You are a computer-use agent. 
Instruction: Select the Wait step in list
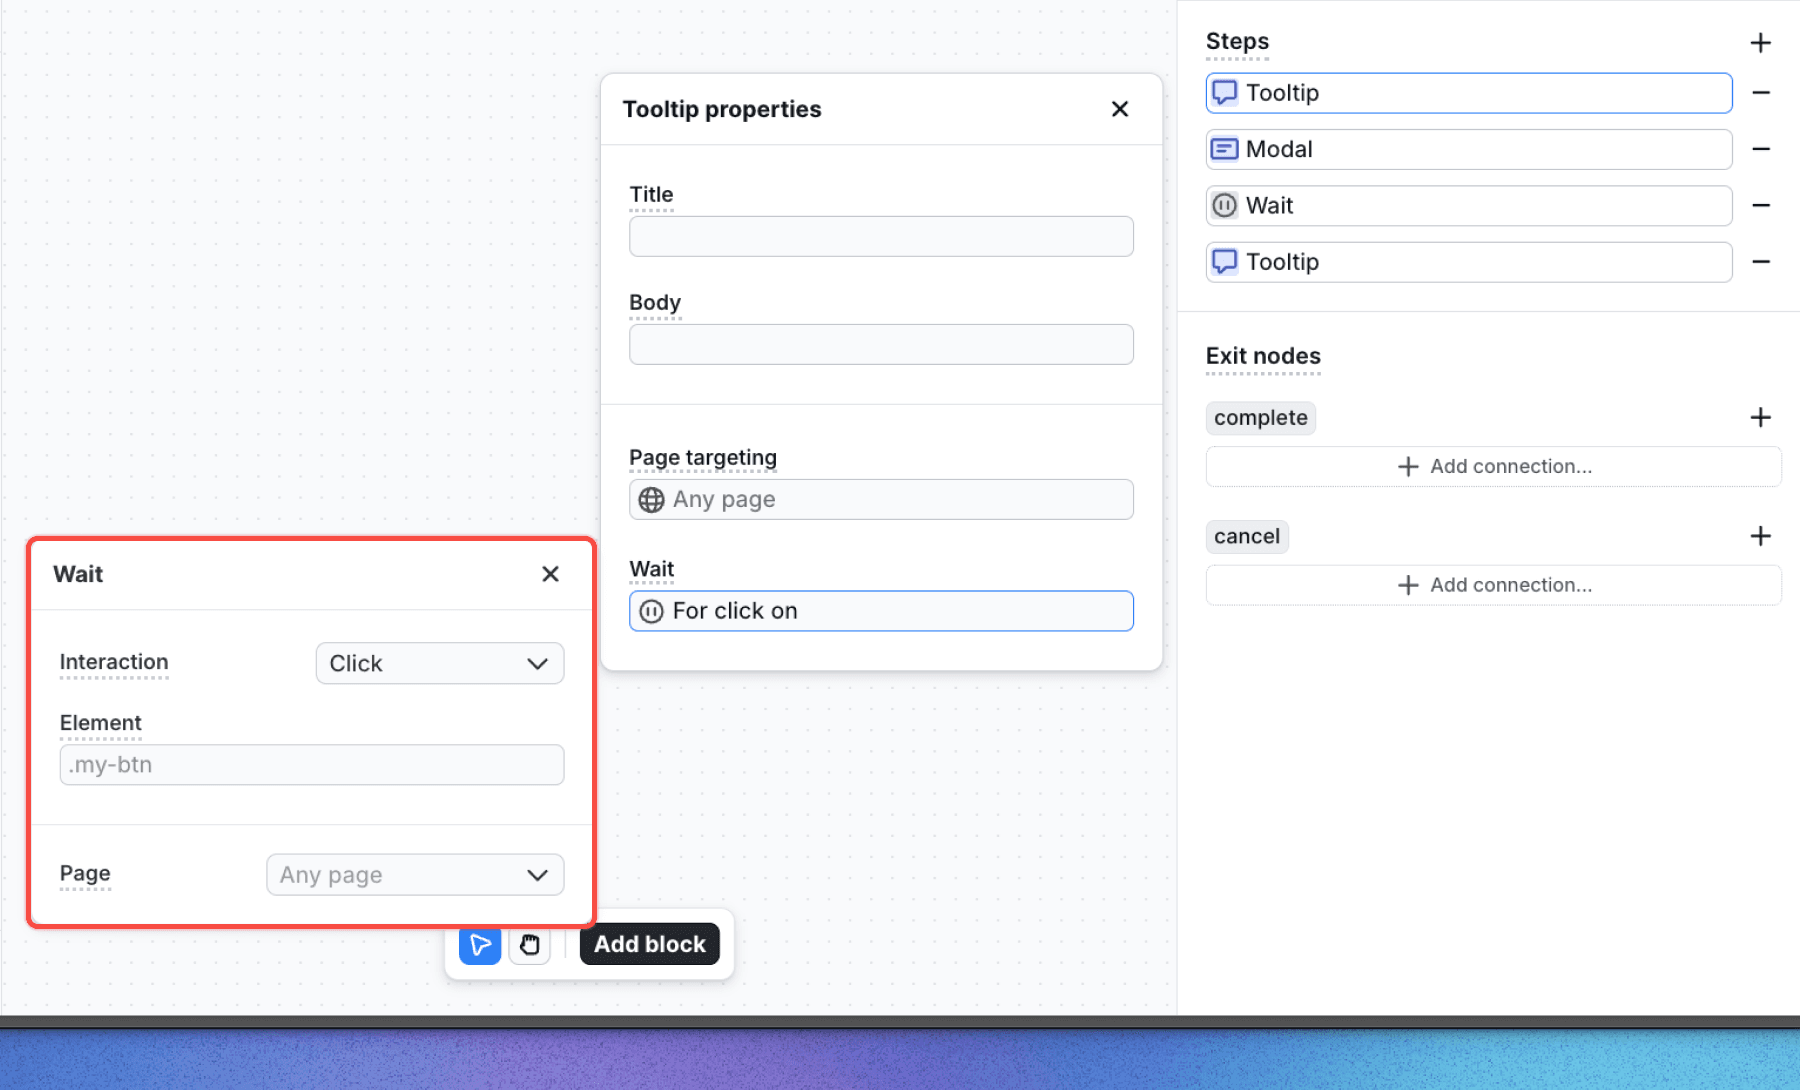tap(1468, 206)
